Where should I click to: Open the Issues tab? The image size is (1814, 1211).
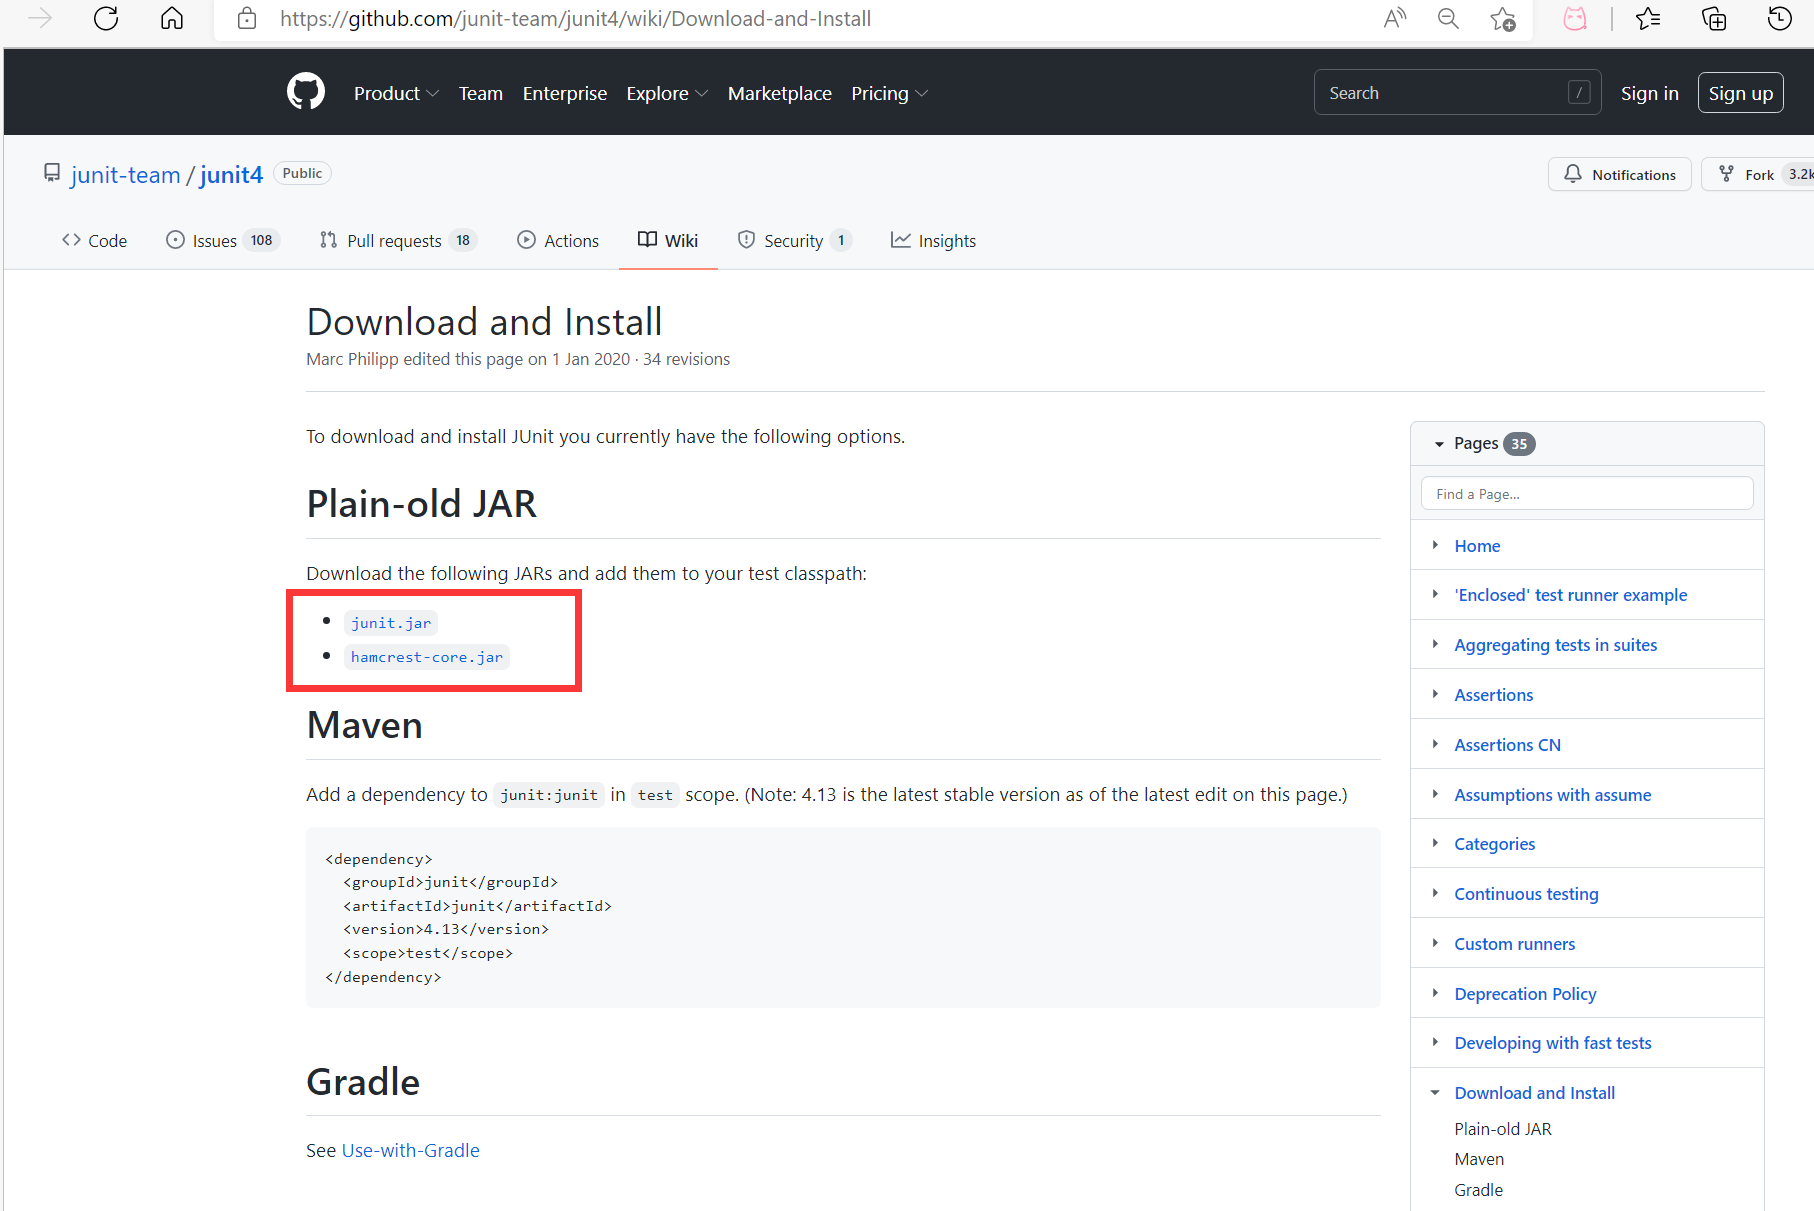[x=222, y=240]
